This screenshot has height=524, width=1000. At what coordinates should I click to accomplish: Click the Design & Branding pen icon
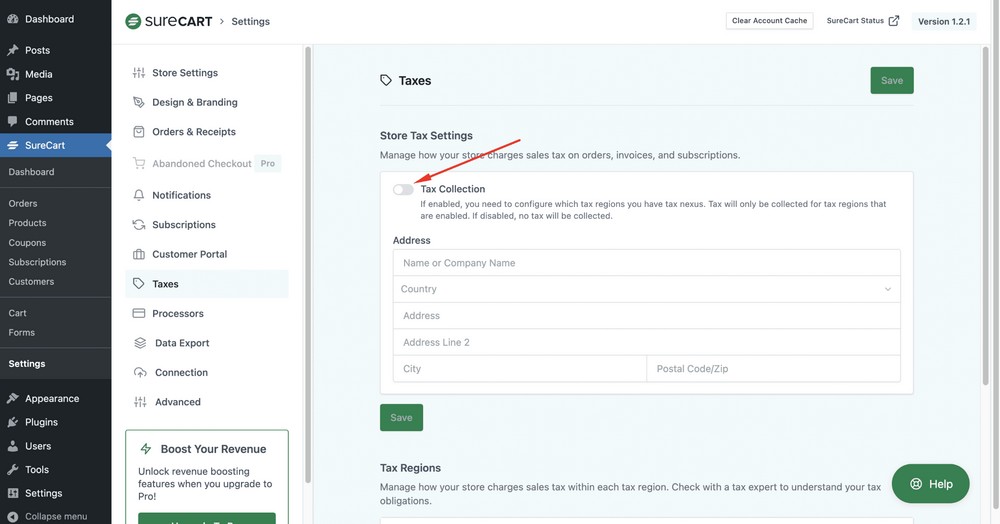(x=138, y=102)
